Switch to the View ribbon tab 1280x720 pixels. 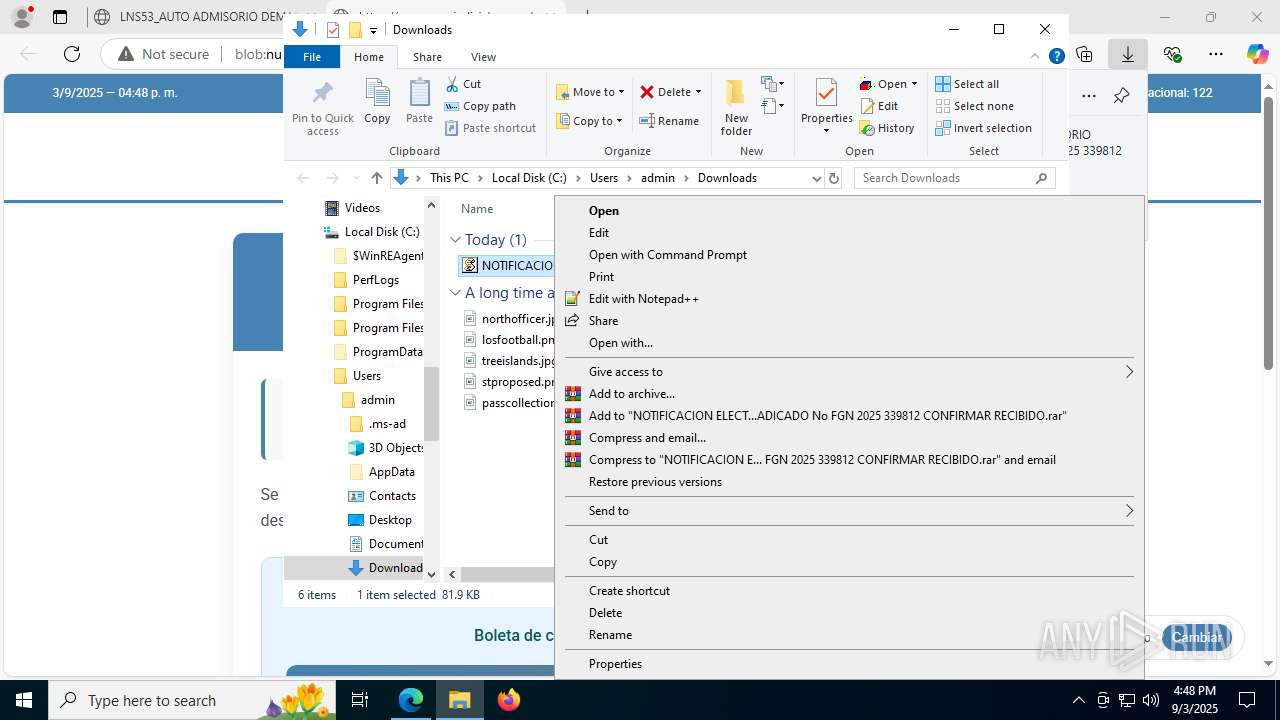pyautogui.click(x=483, y=57)
